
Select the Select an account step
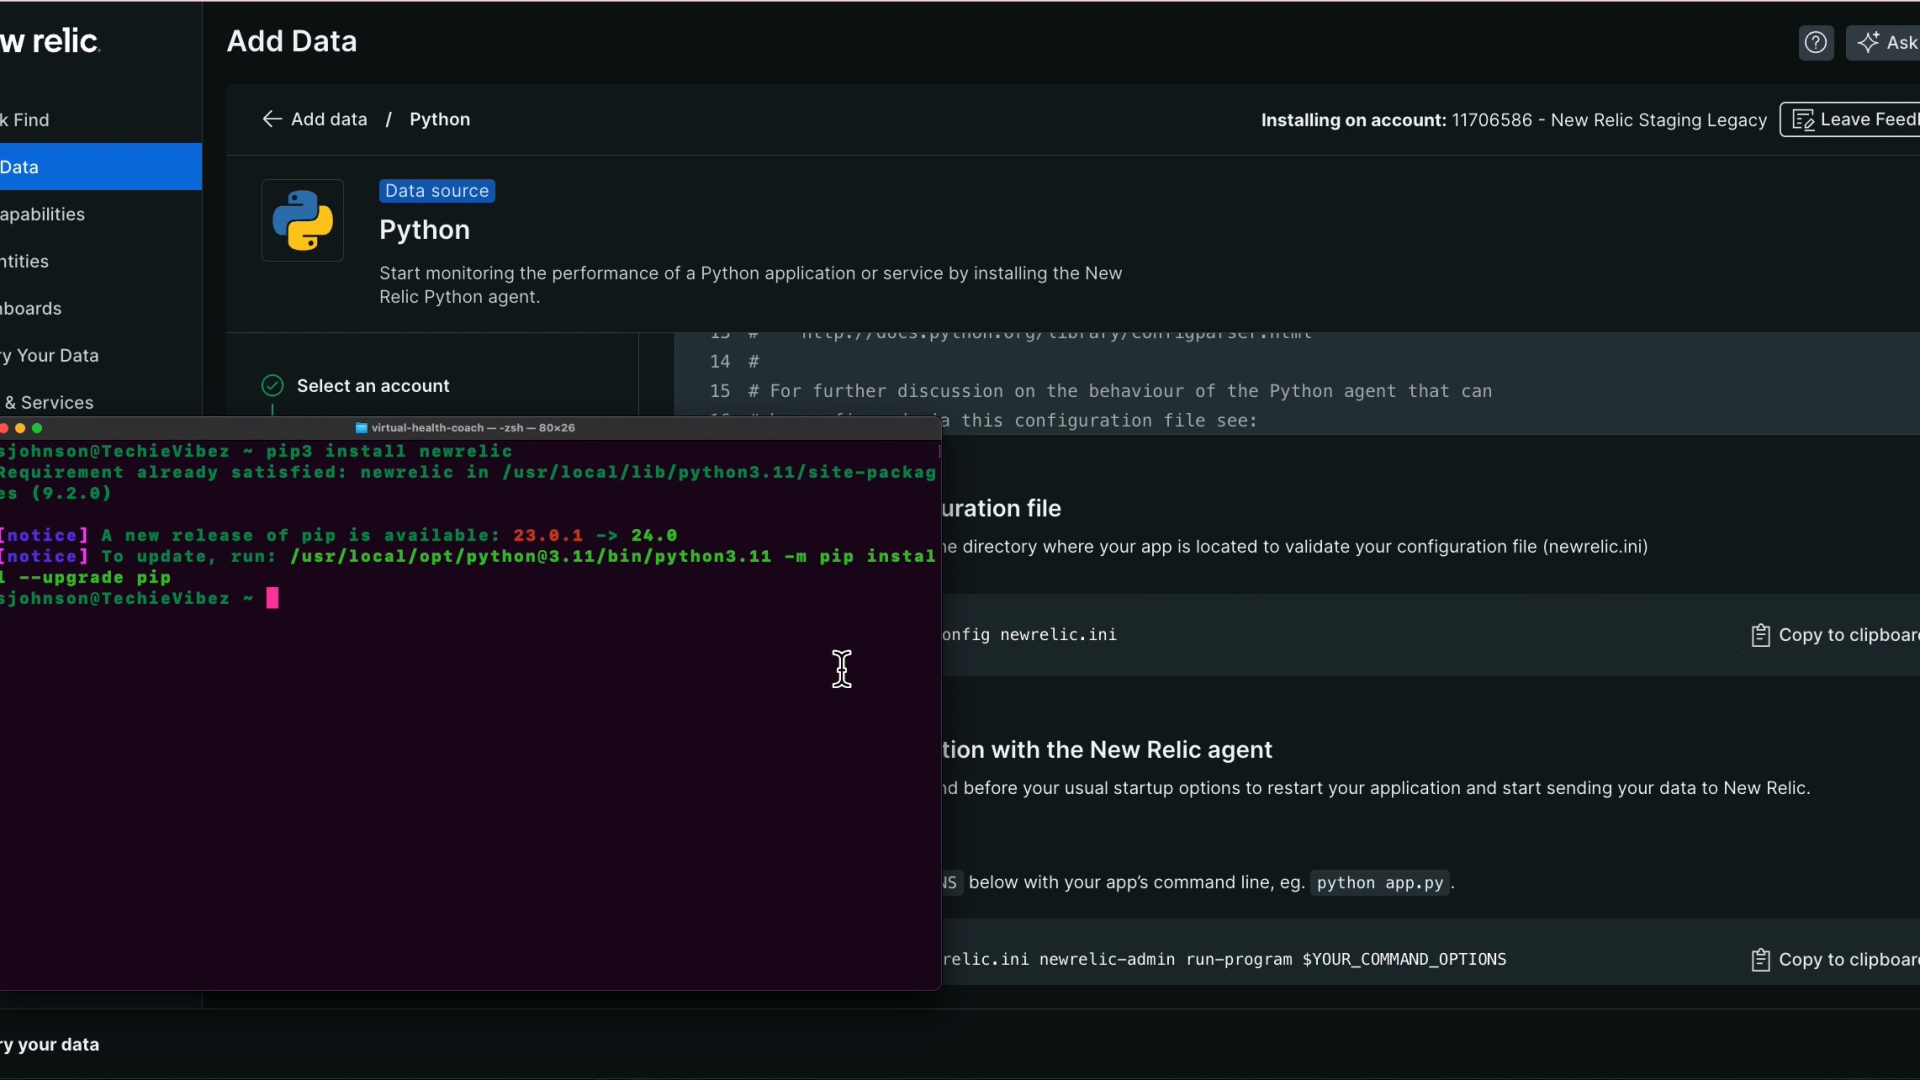pos(373,386)
